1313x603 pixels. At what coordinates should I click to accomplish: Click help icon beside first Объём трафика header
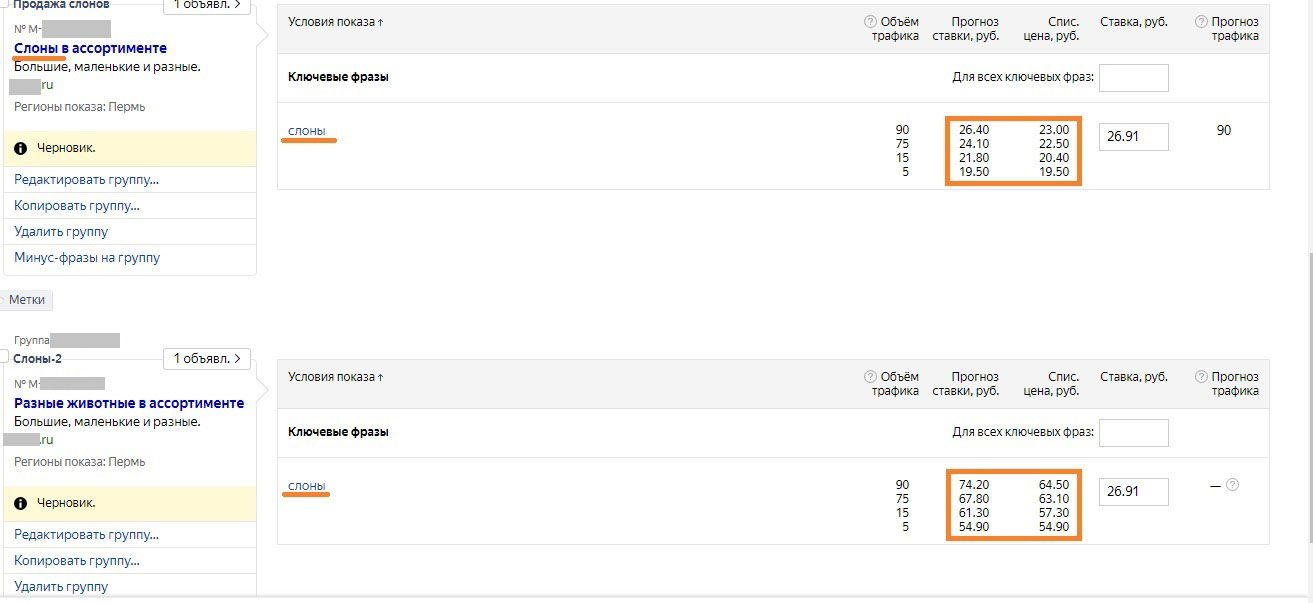tap(870, 22)
